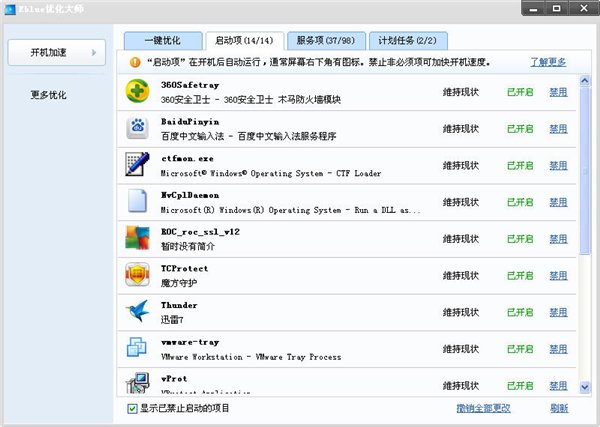Click 魔方守护 description text

[x=179, y=283]
